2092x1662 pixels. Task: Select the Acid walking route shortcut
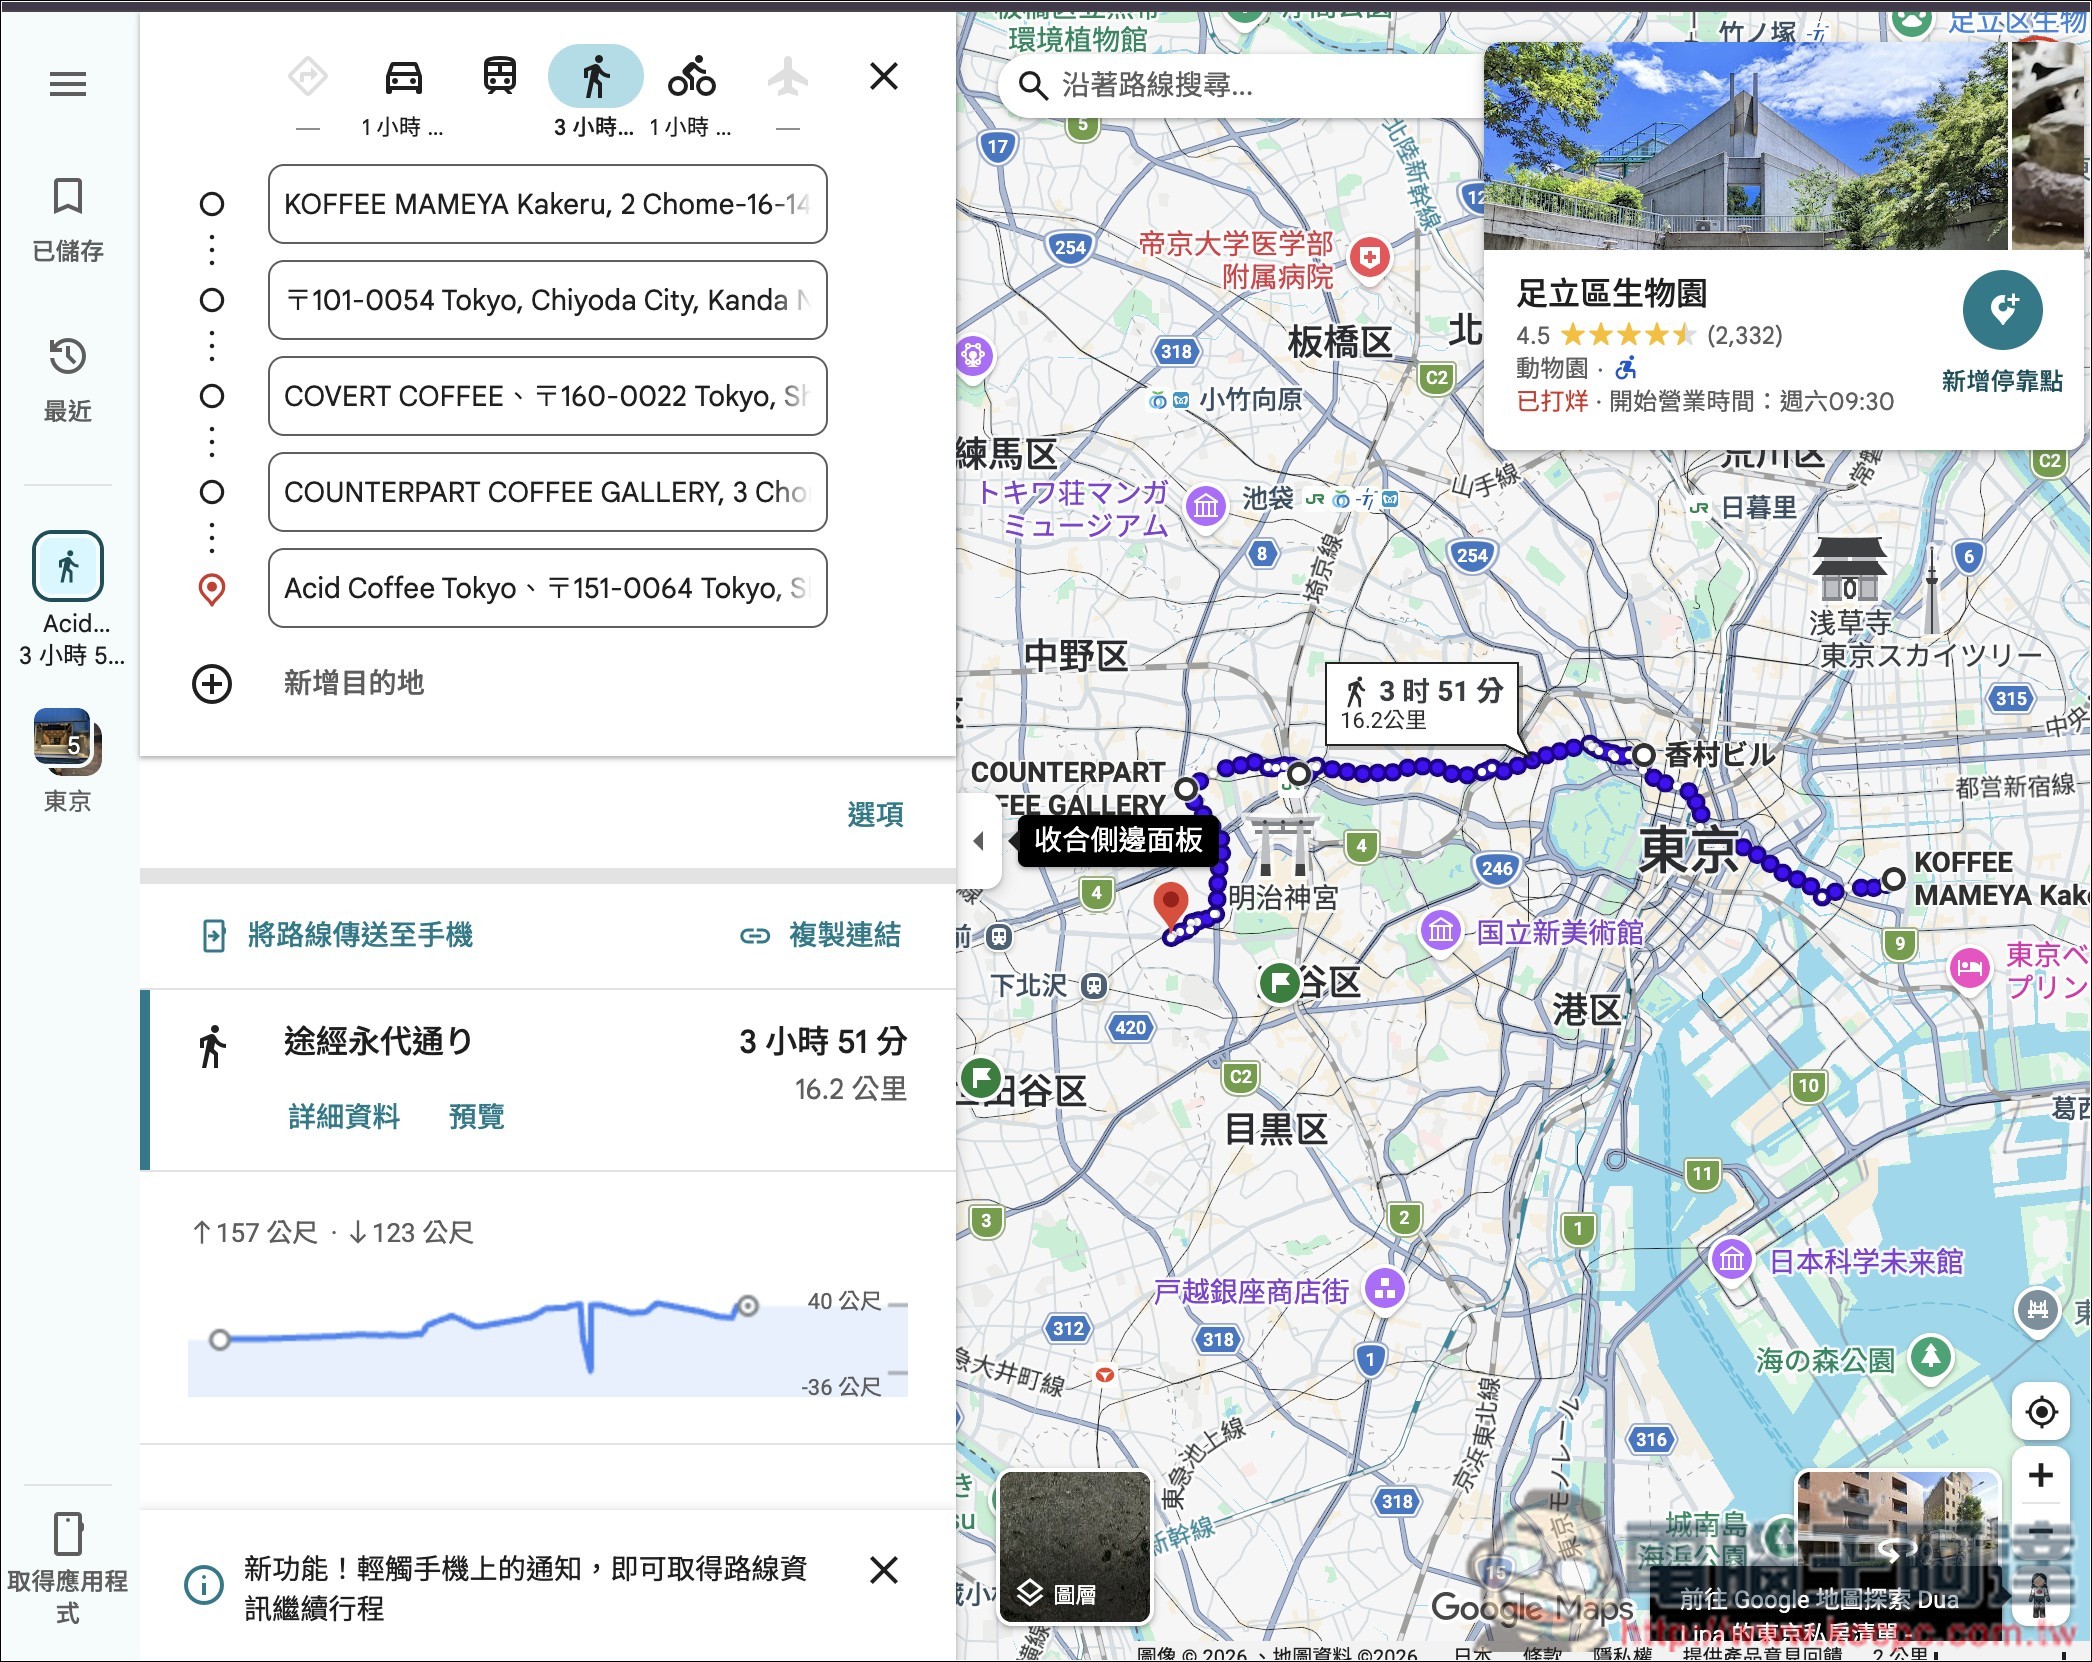pyautogui.click(x=68, y=566)
